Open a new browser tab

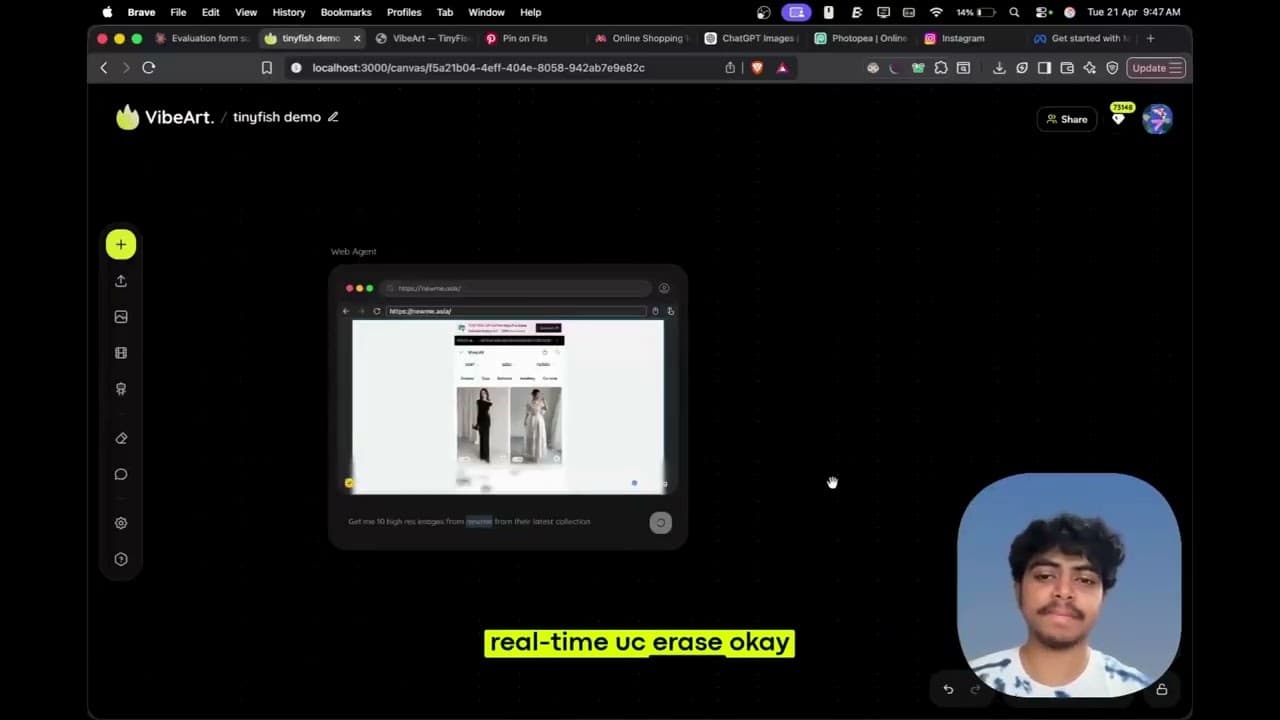point(1150,38)
